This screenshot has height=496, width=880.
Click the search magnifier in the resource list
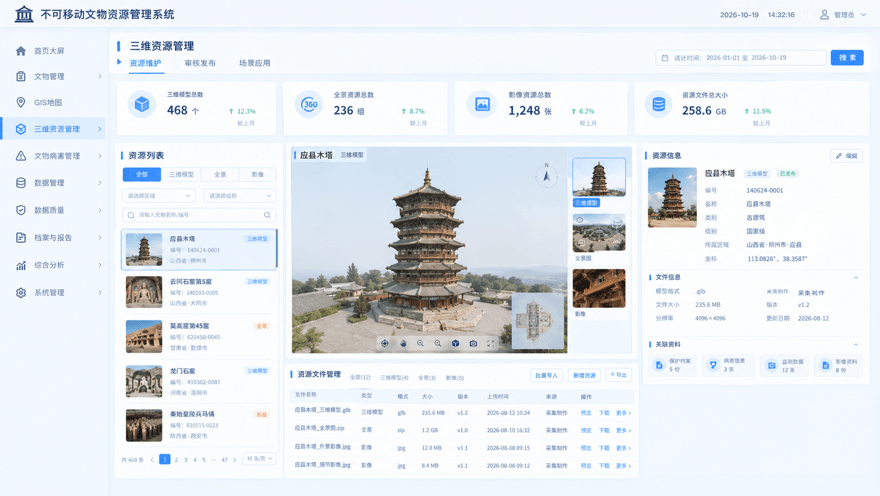[267, 215]
